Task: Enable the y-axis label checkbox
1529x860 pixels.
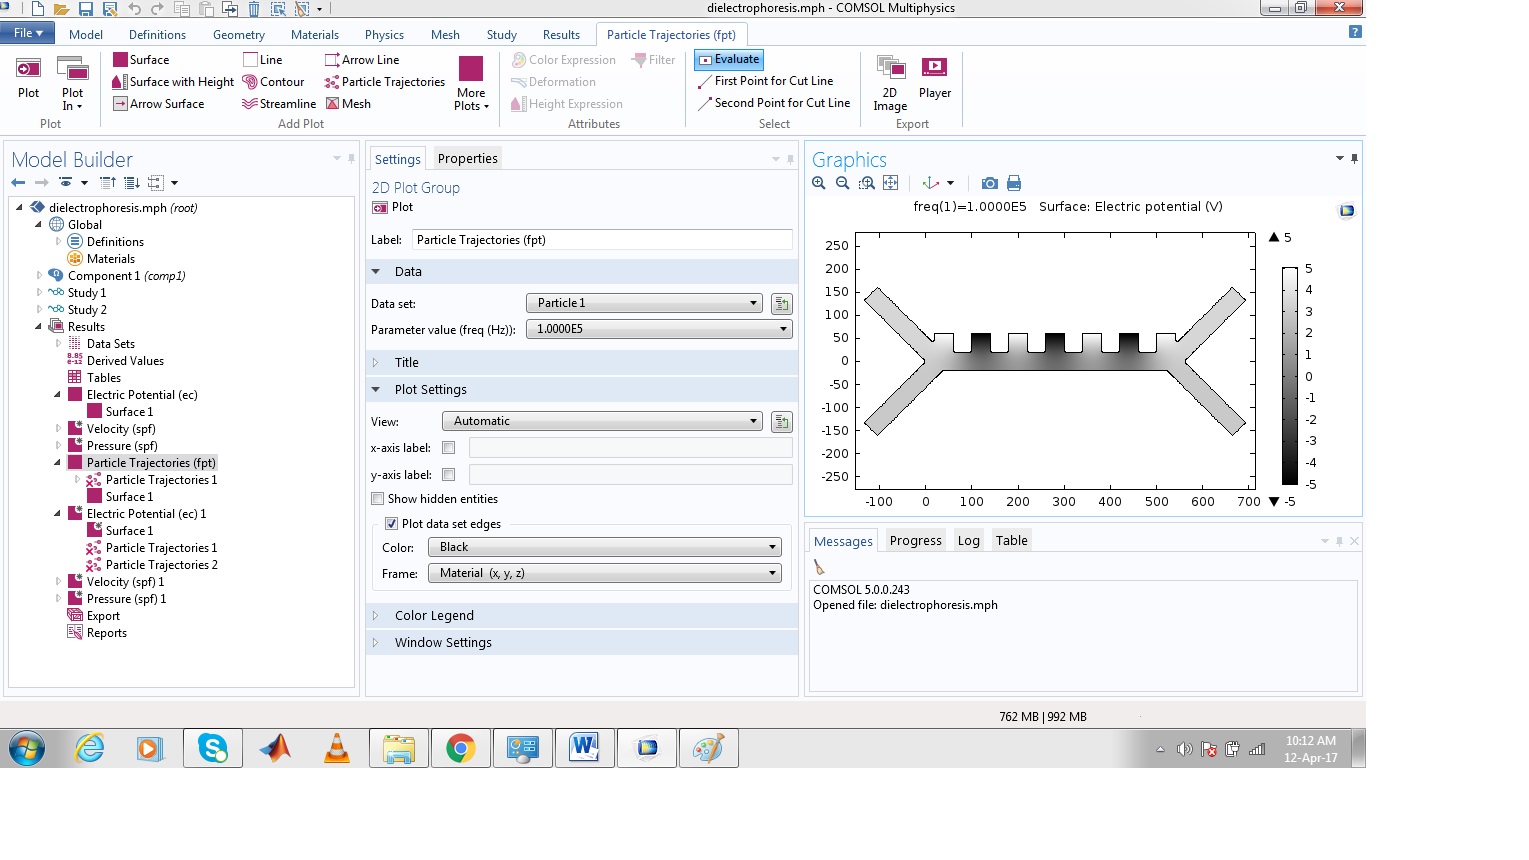Action: [x=448, y=475]
